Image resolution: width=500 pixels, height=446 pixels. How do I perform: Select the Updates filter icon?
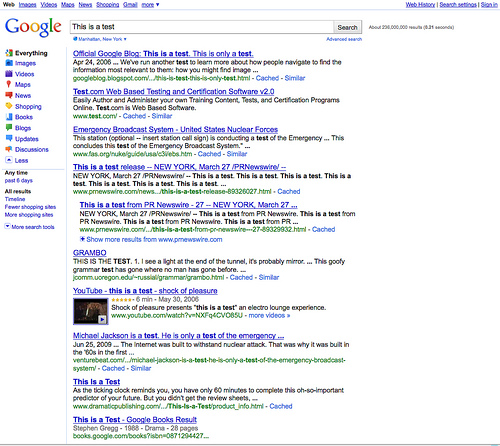click(x=9, y=138)
